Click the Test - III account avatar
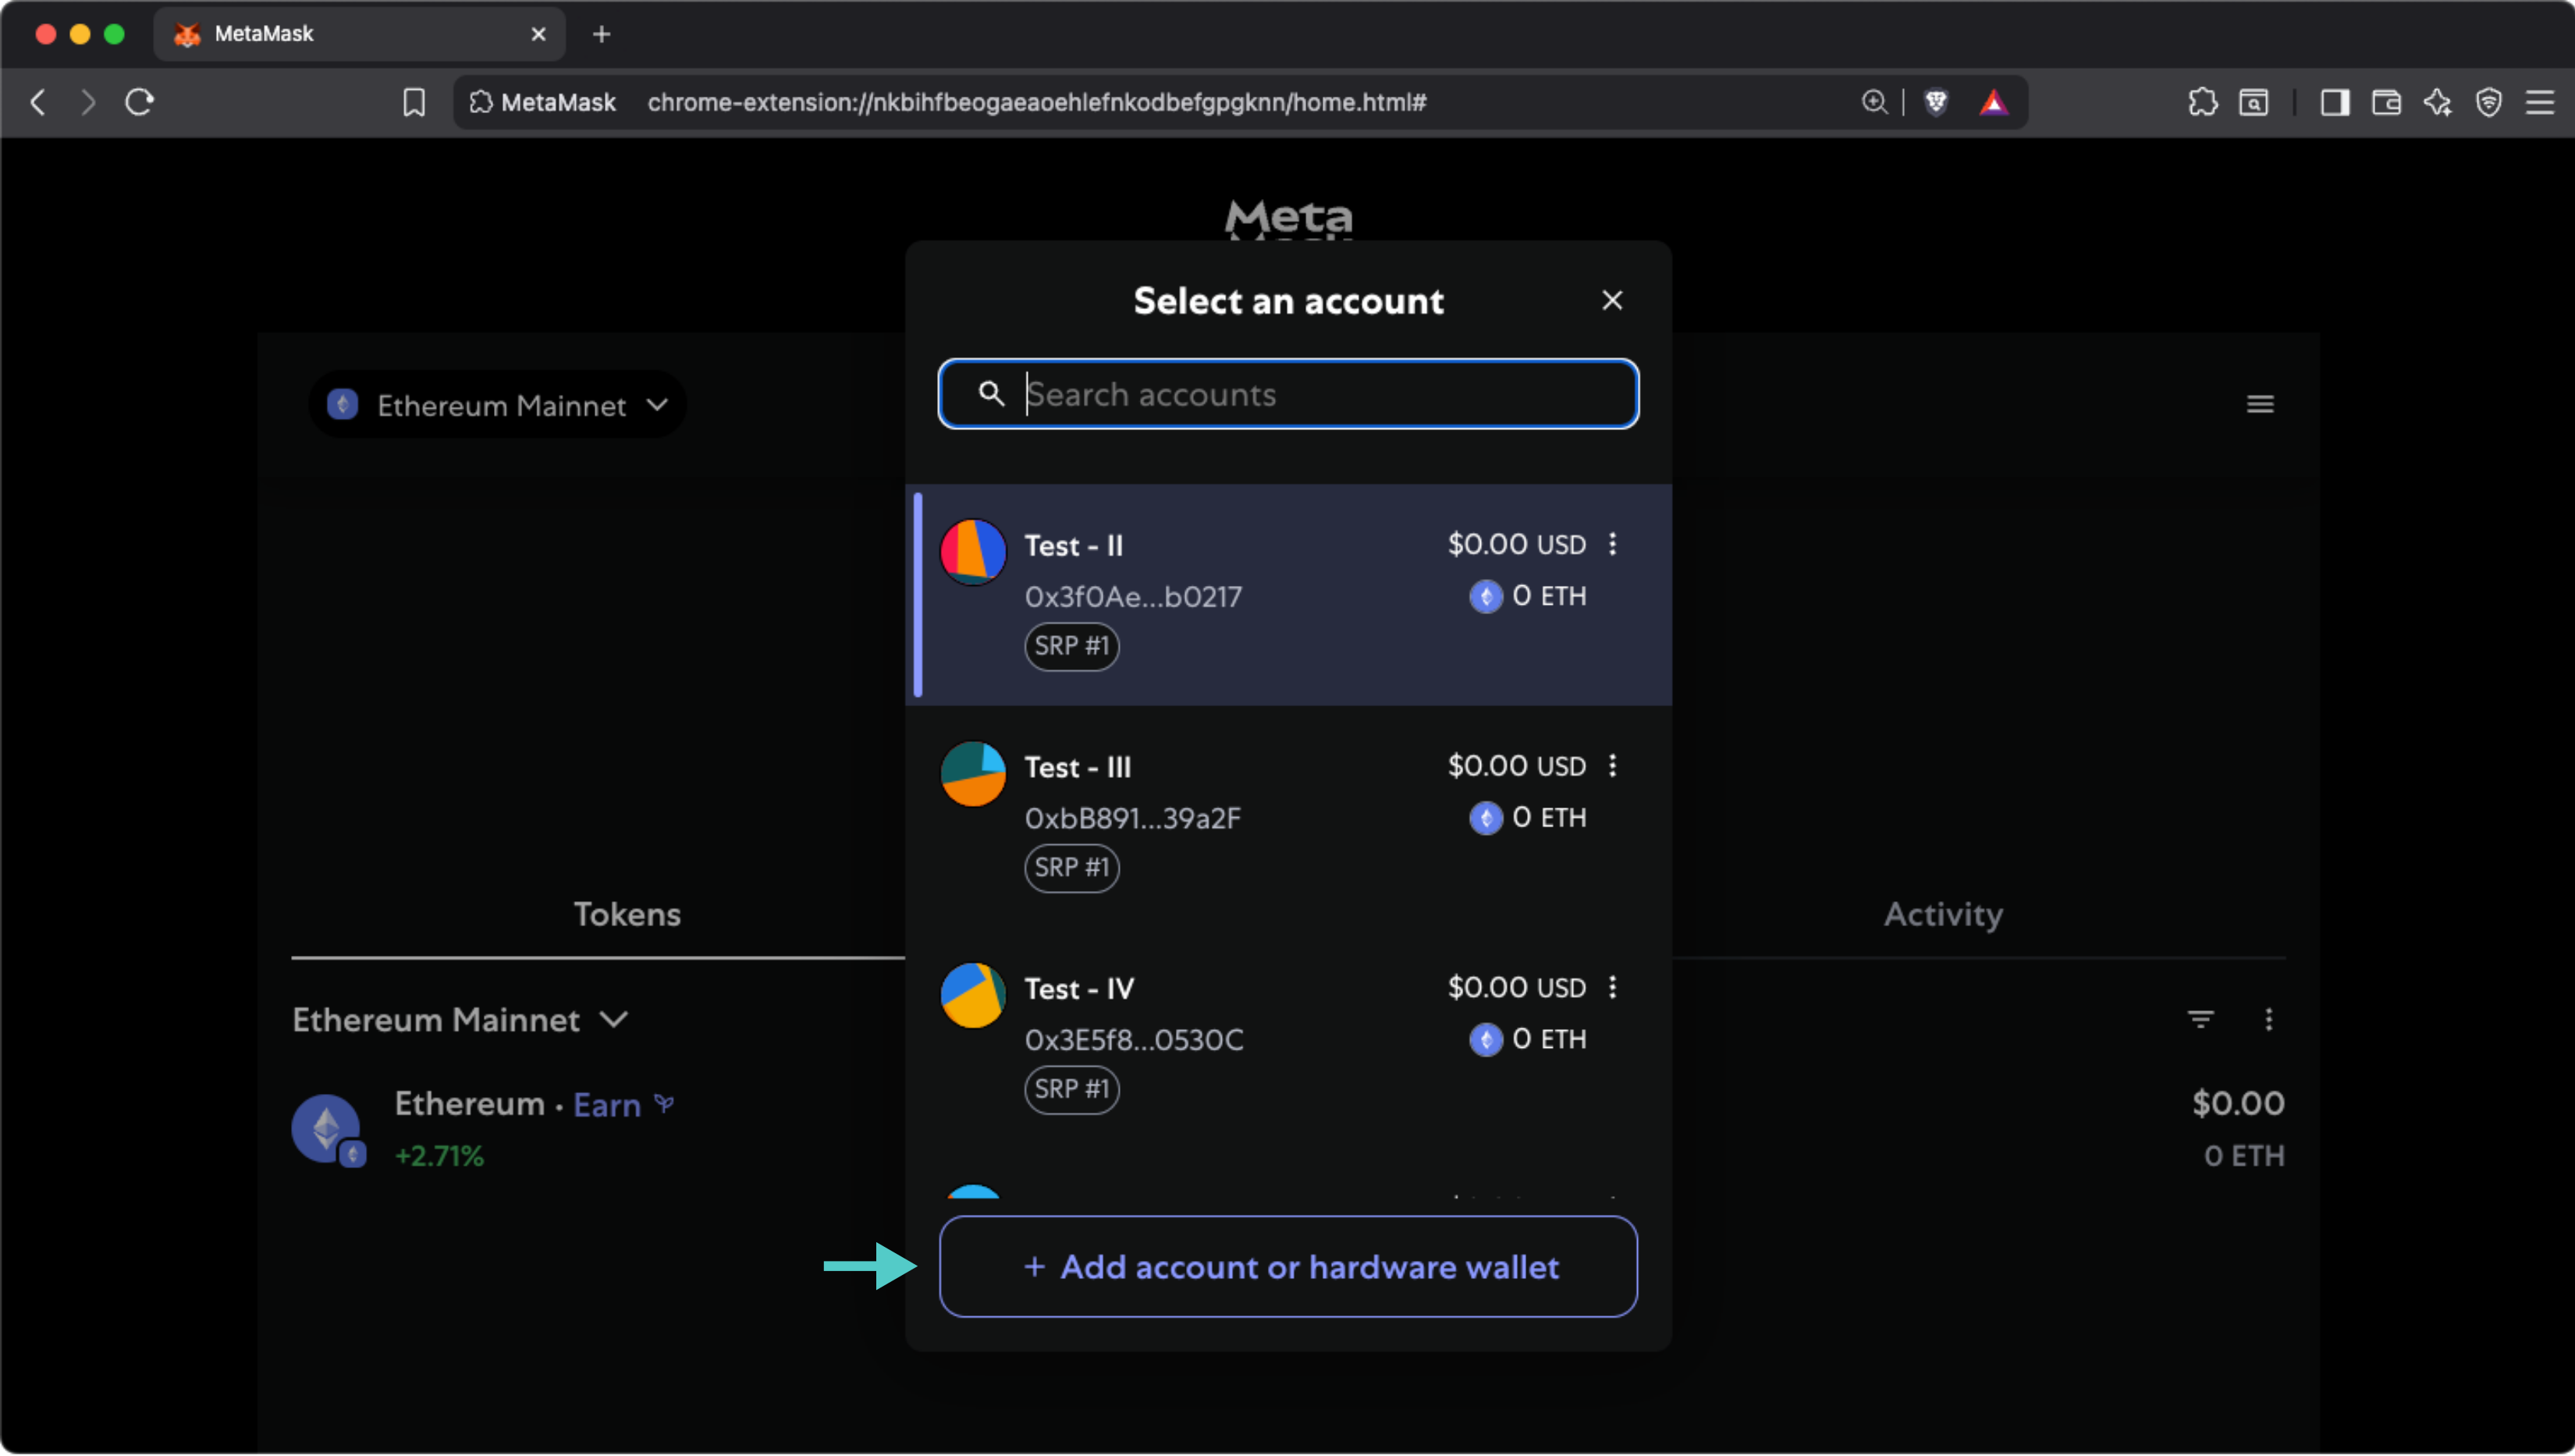This screenshot has width=2575, height=1456. coord(972,774)
